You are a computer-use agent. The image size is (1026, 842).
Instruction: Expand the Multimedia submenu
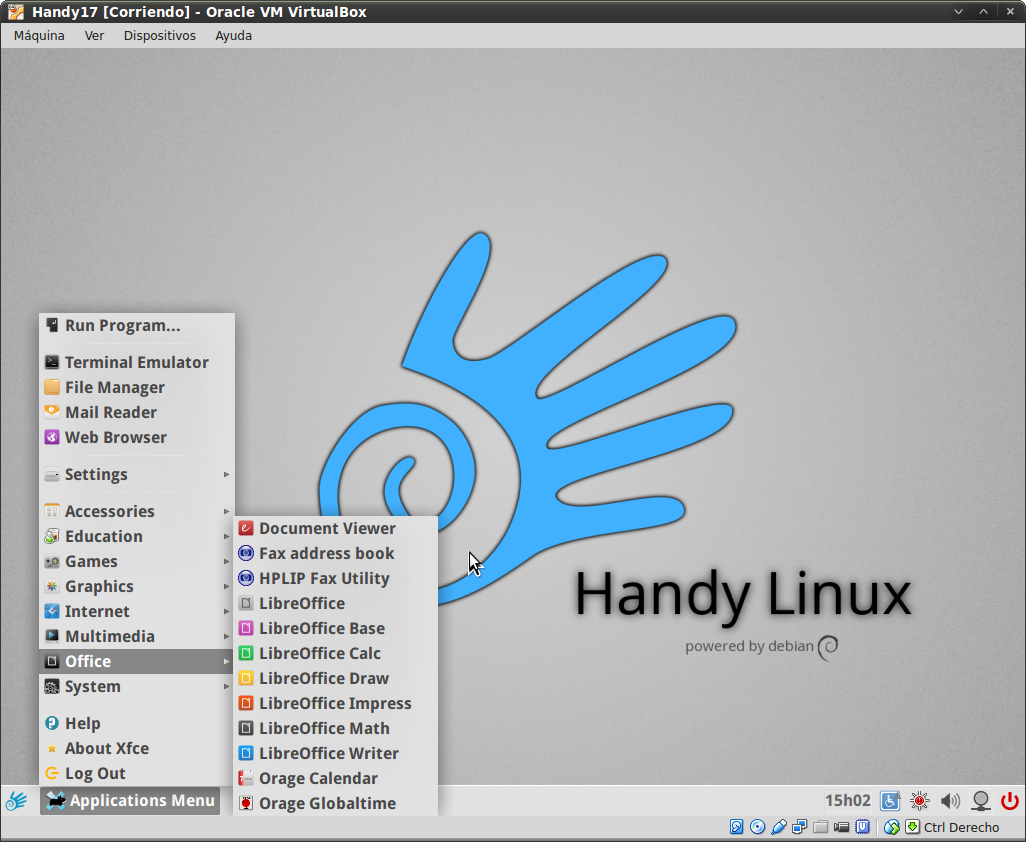(x=109, y=636)
